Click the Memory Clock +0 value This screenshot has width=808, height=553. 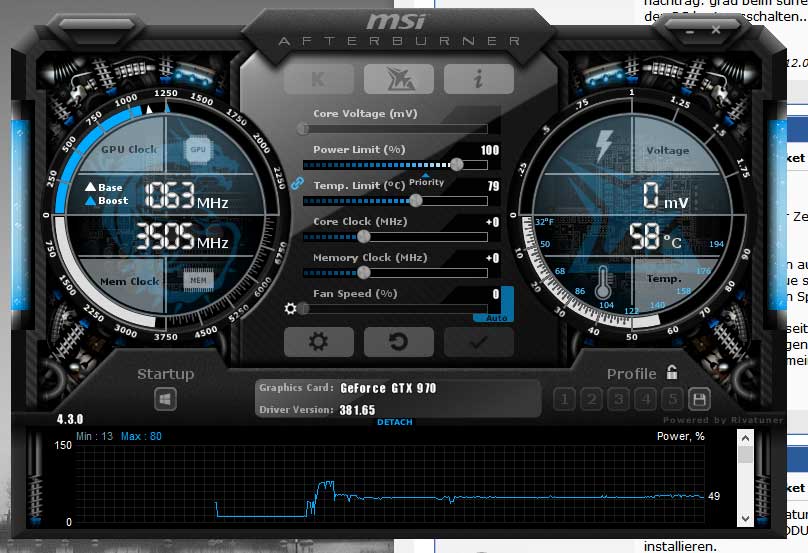tap(492, 258)
